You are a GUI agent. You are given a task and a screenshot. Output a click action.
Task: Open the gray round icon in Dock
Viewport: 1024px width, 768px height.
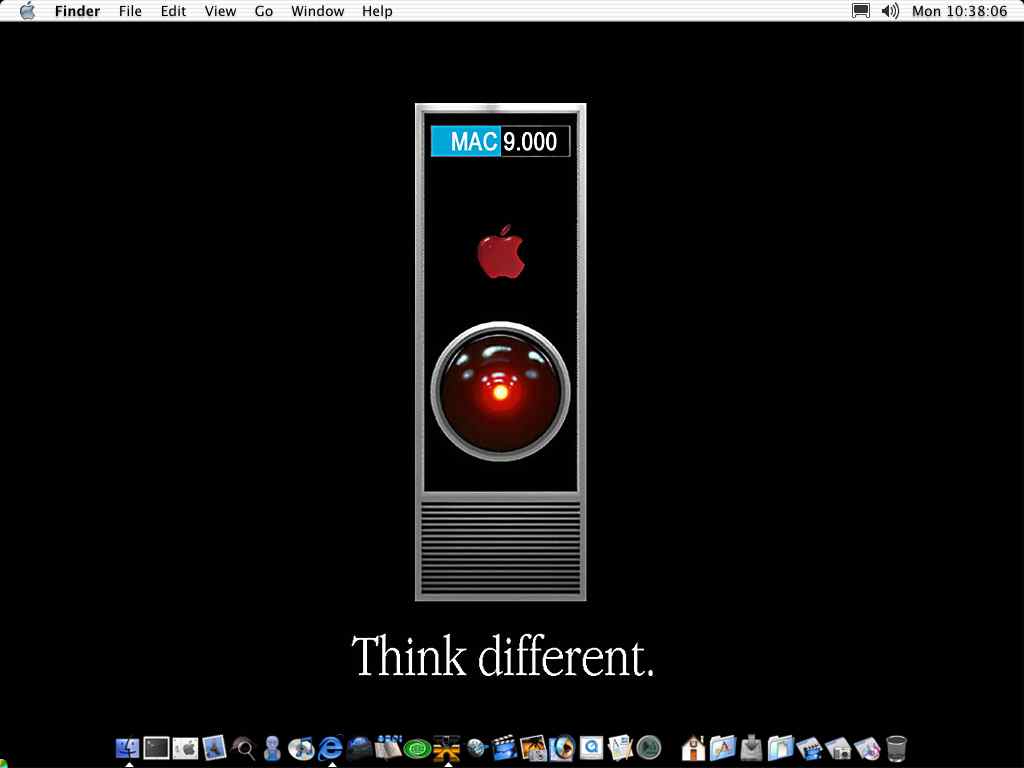[x=649, y=748]
